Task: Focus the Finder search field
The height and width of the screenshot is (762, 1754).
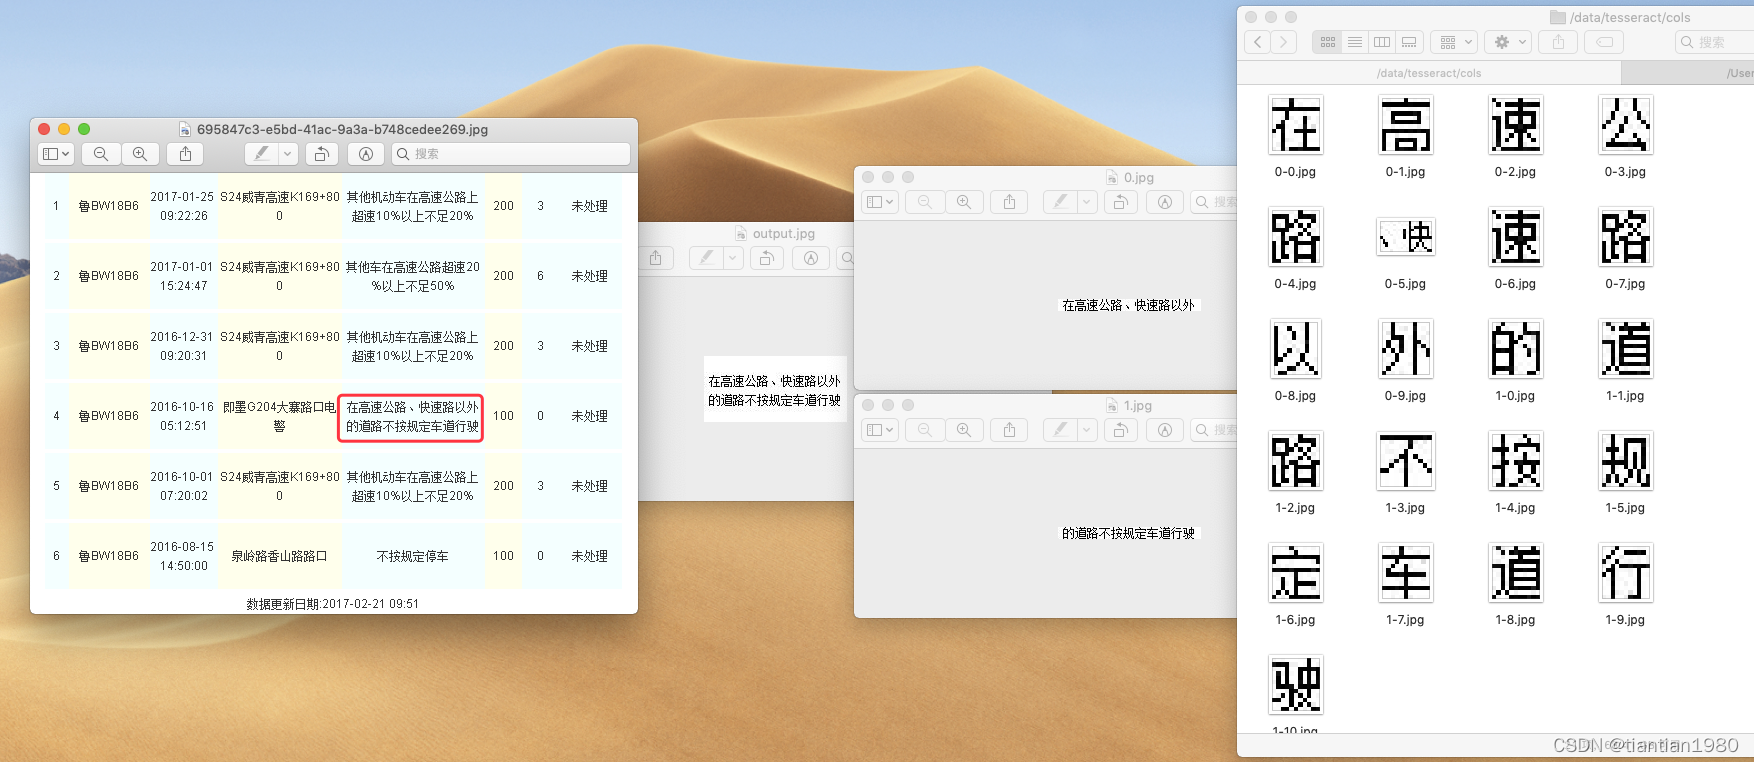Action: 1714,42
